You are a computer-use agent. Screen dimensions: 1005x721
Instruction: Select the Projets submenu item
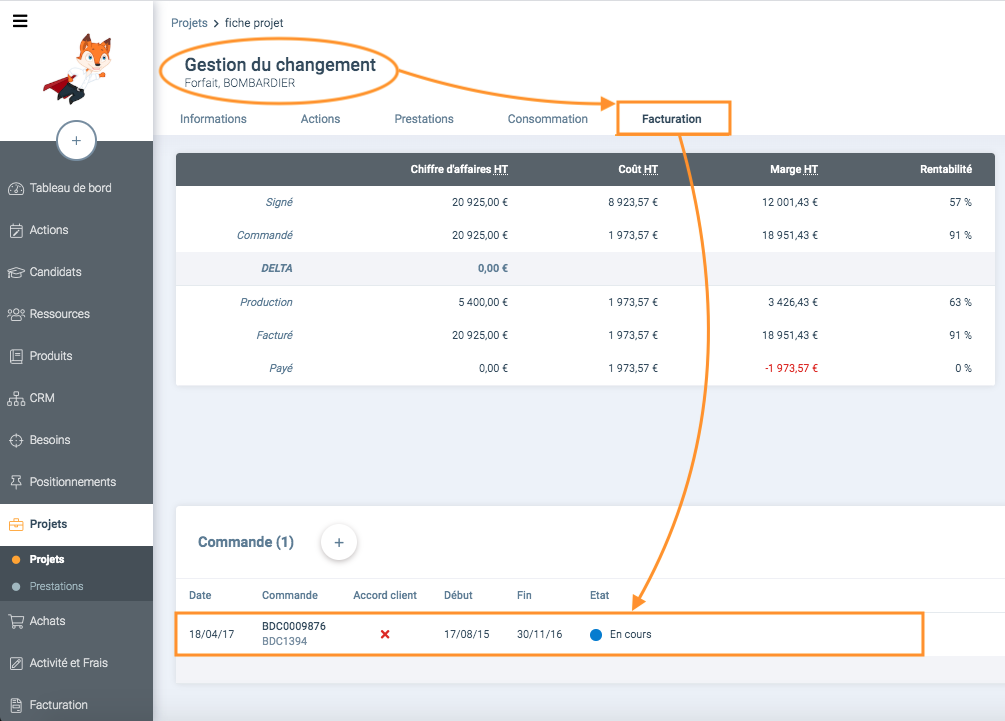tap(47, 560)
